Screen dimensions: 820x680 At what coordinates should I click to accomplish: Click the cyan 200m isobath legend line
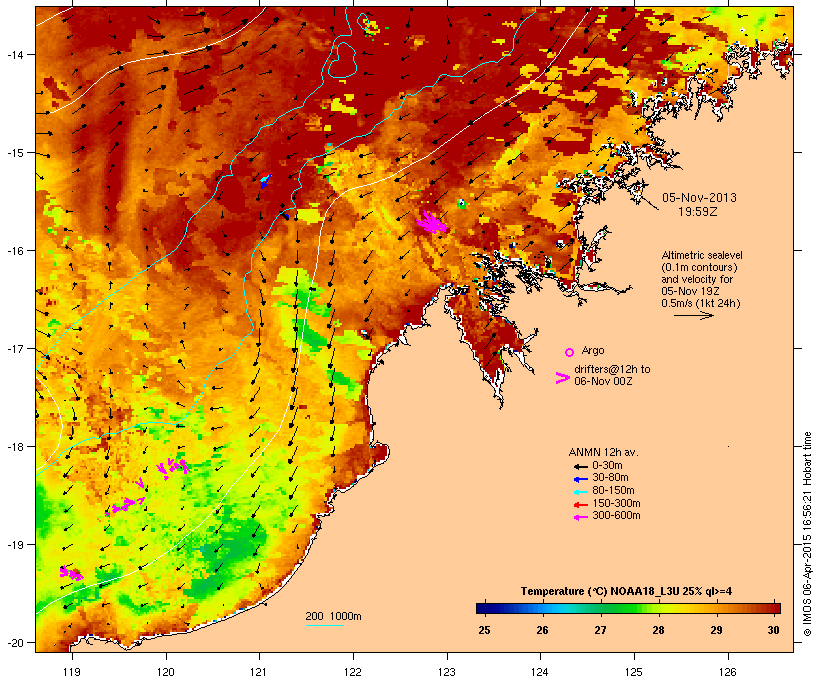click(325, 625)
